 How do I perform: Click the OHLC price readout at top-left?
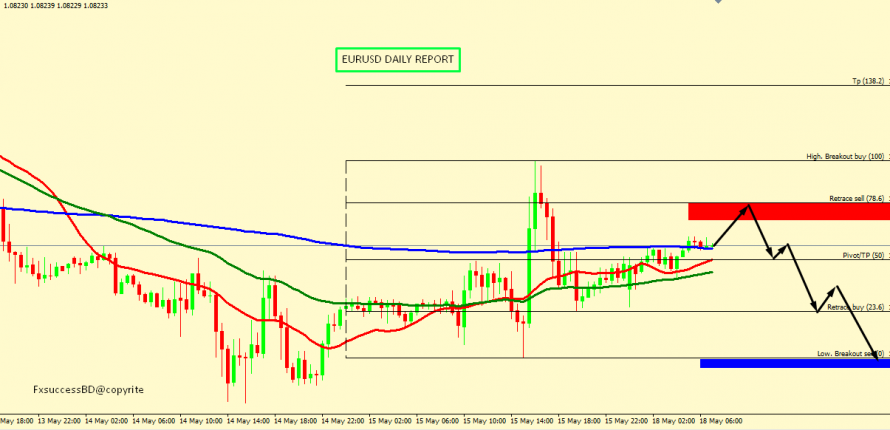(55, 6)
